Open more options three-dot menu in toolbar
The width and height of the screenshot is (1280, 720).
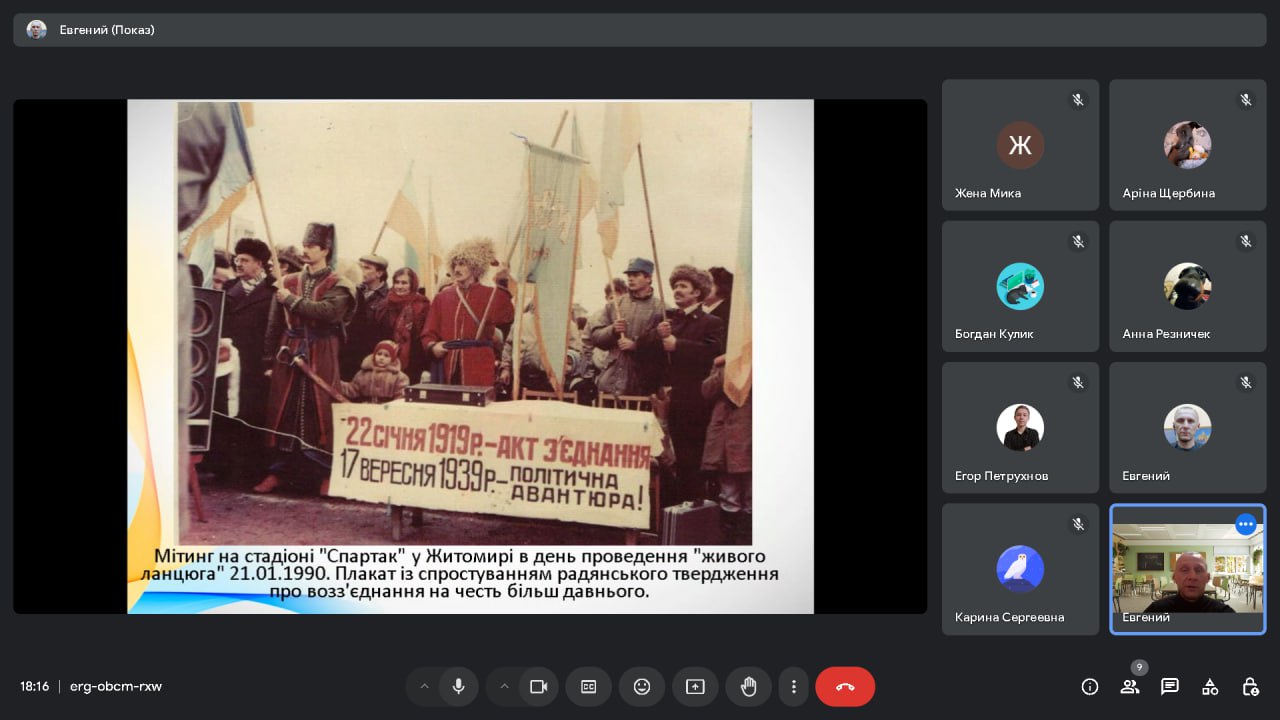(x=794, y=686)
